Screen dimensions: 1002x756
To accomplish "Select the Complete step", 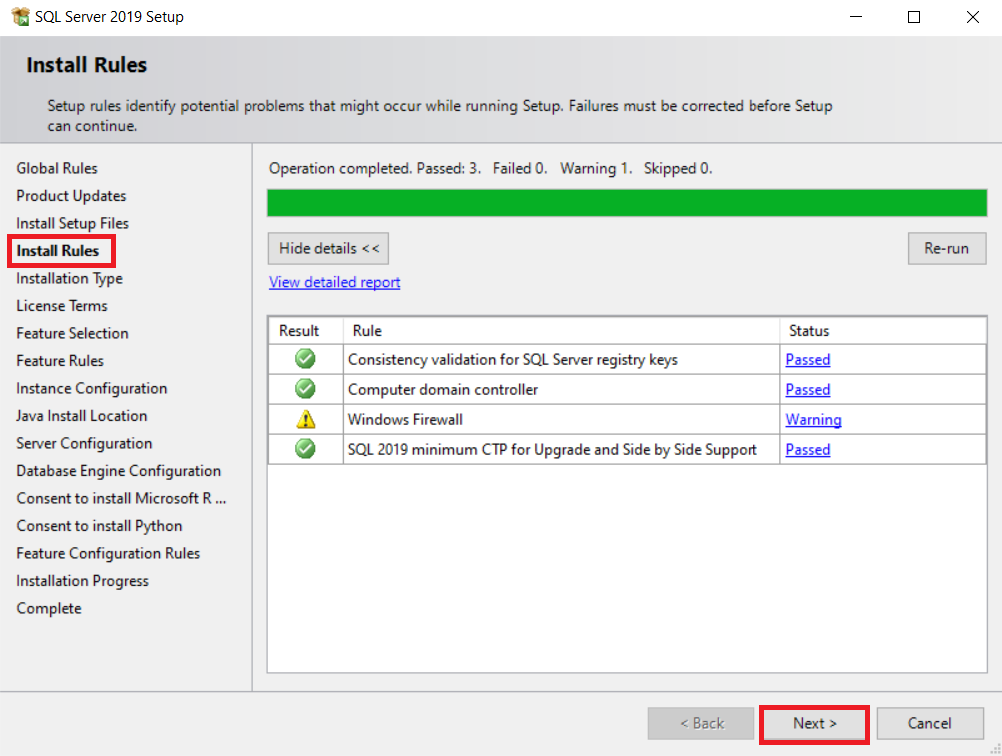I will click(x=49, y=608).
